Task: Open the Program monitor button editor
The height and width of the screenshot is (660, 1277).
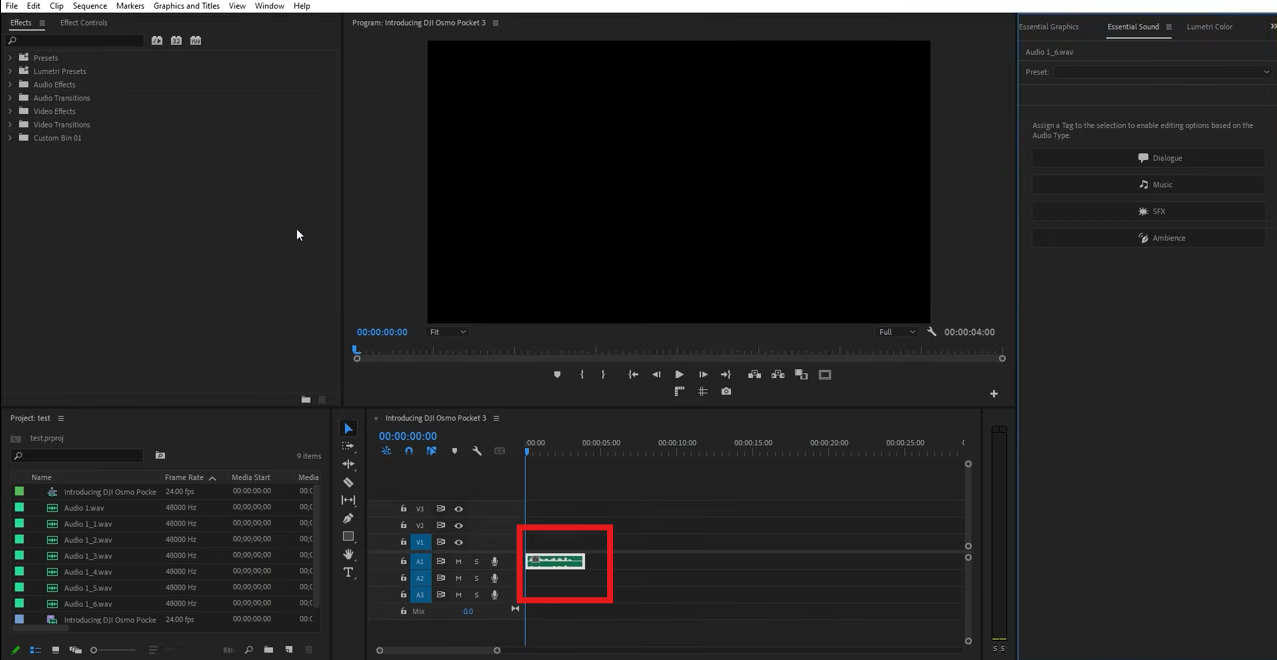Action: (x=994, y=394)
